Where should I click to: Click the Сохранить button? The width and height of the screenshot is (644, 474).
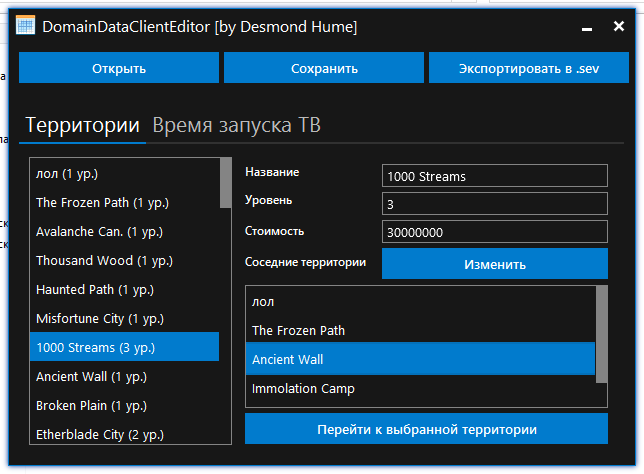pos(324,68)
